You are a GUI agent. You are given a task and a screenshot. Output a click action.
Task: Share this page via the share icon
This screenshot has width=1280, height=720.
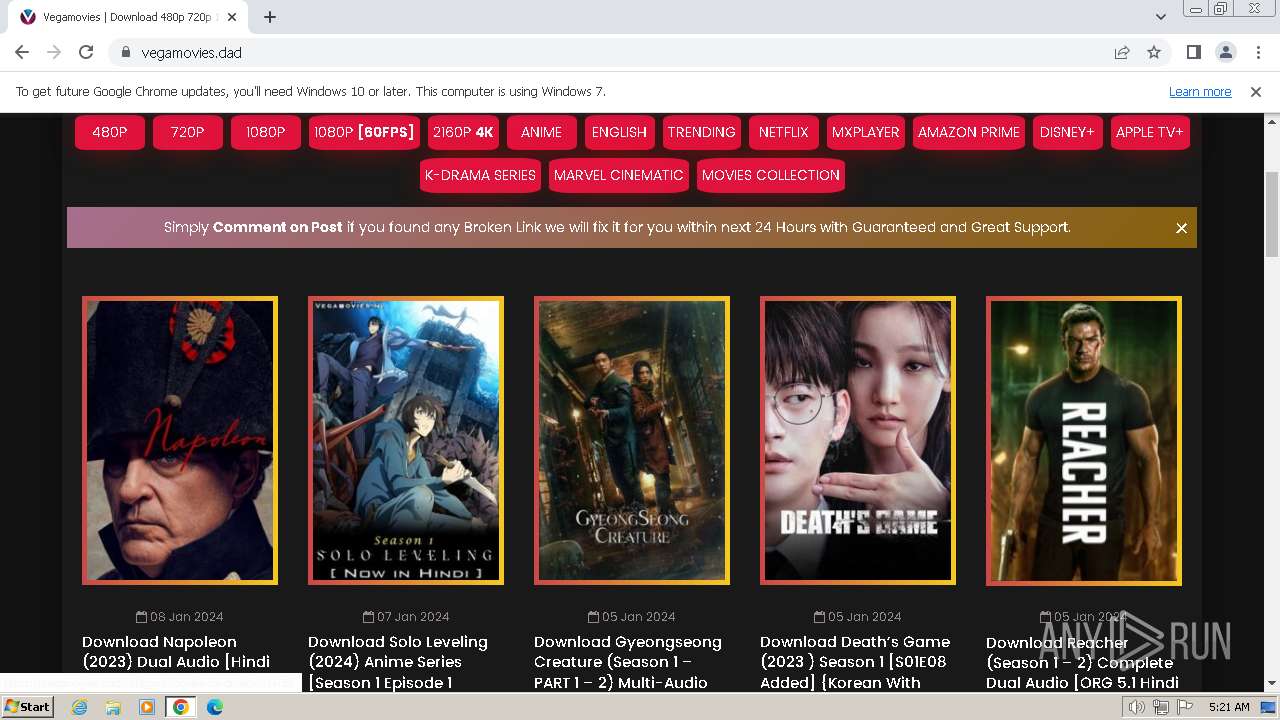1122,52
